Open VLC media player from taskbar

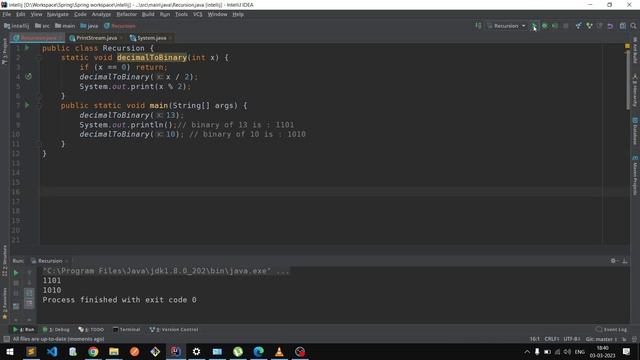click(279, 352)
